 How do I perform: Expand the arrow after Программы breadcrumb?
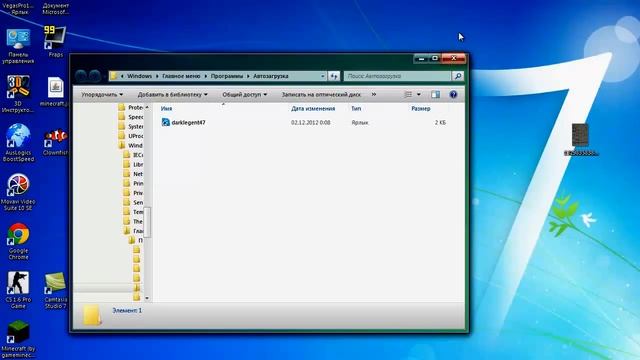click(x=248, y=76)
